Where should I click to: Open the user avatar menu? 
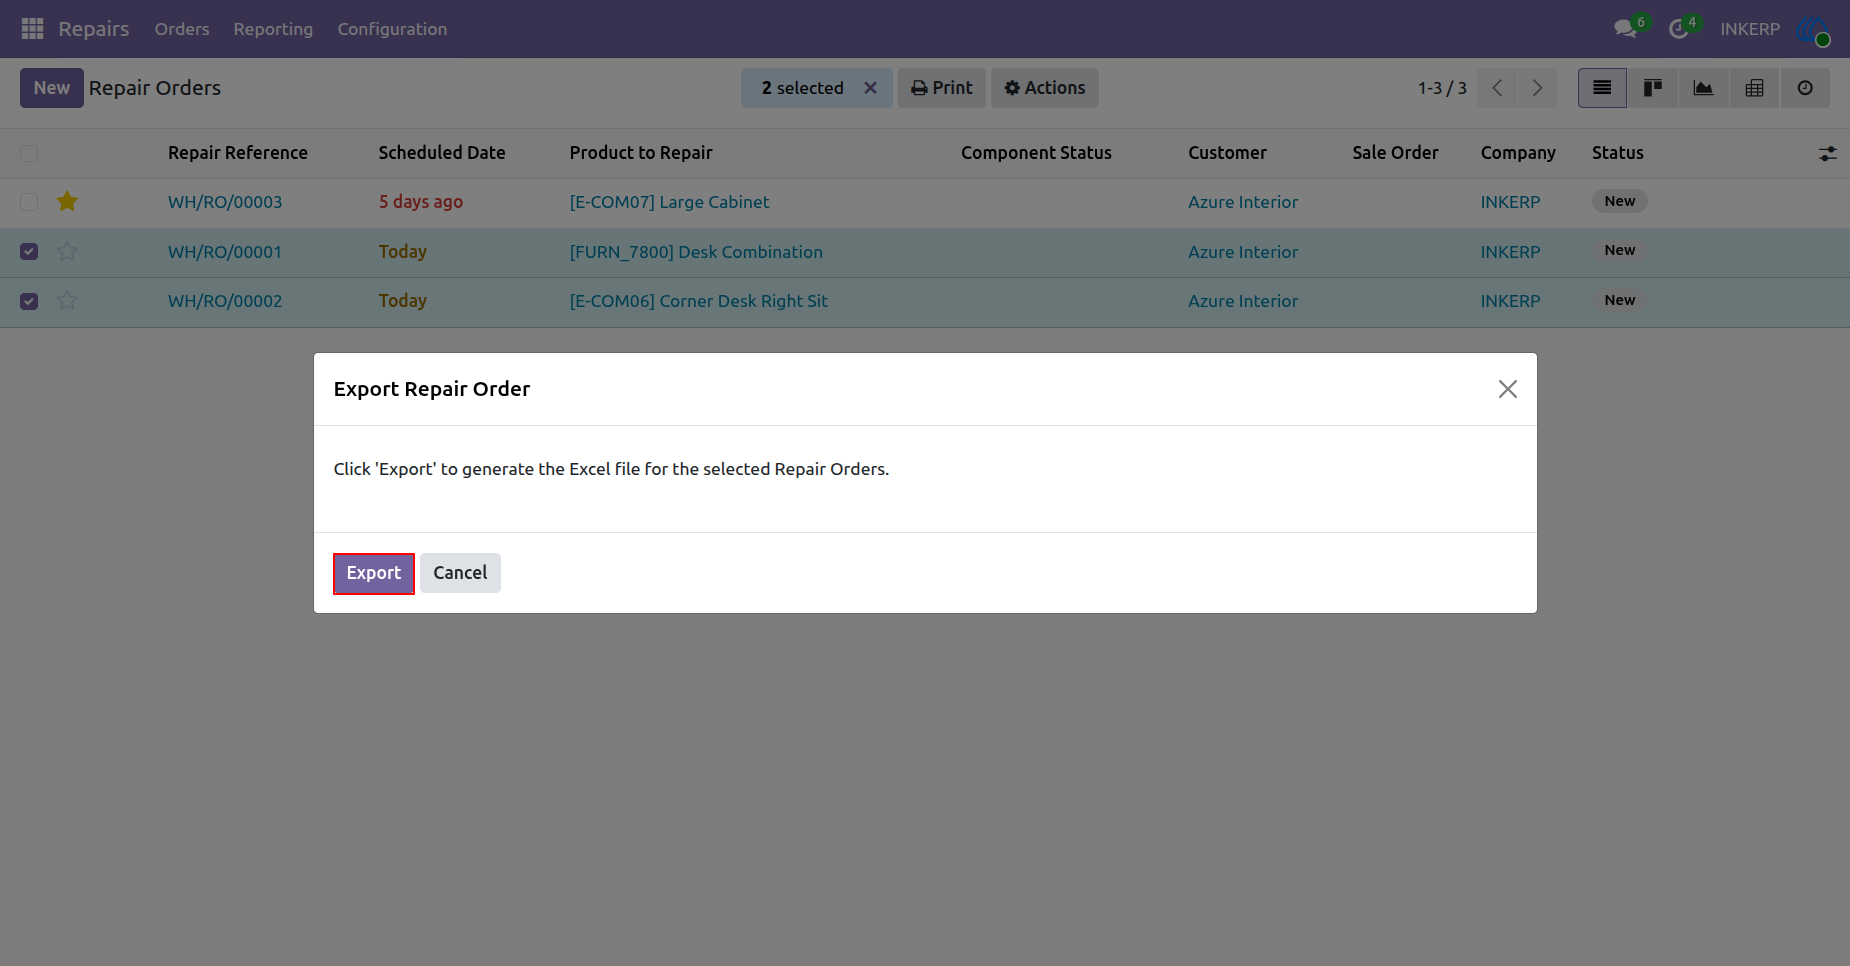click(x=1812, y=29)
